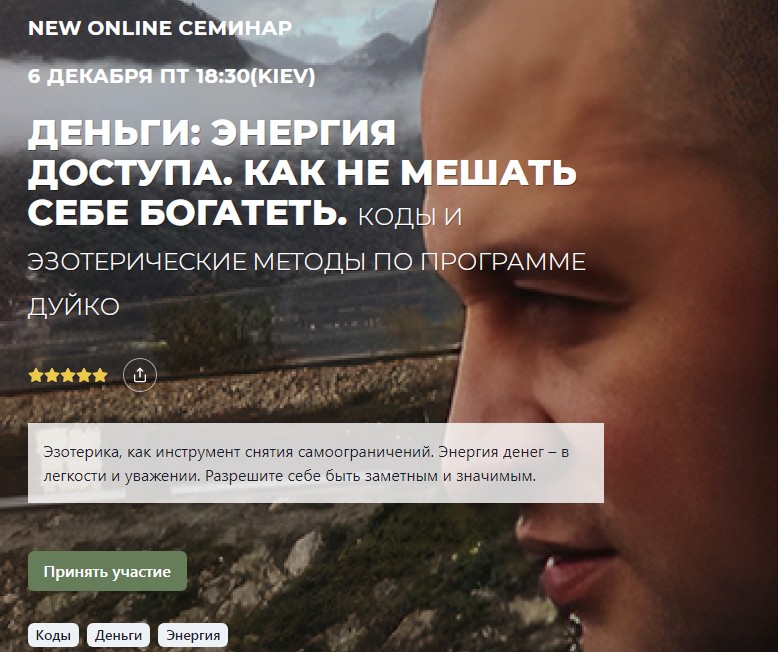Click the date '6 ДЕКАБРЯ ПТ 18:30(KIEV)'

coord(172,76)
